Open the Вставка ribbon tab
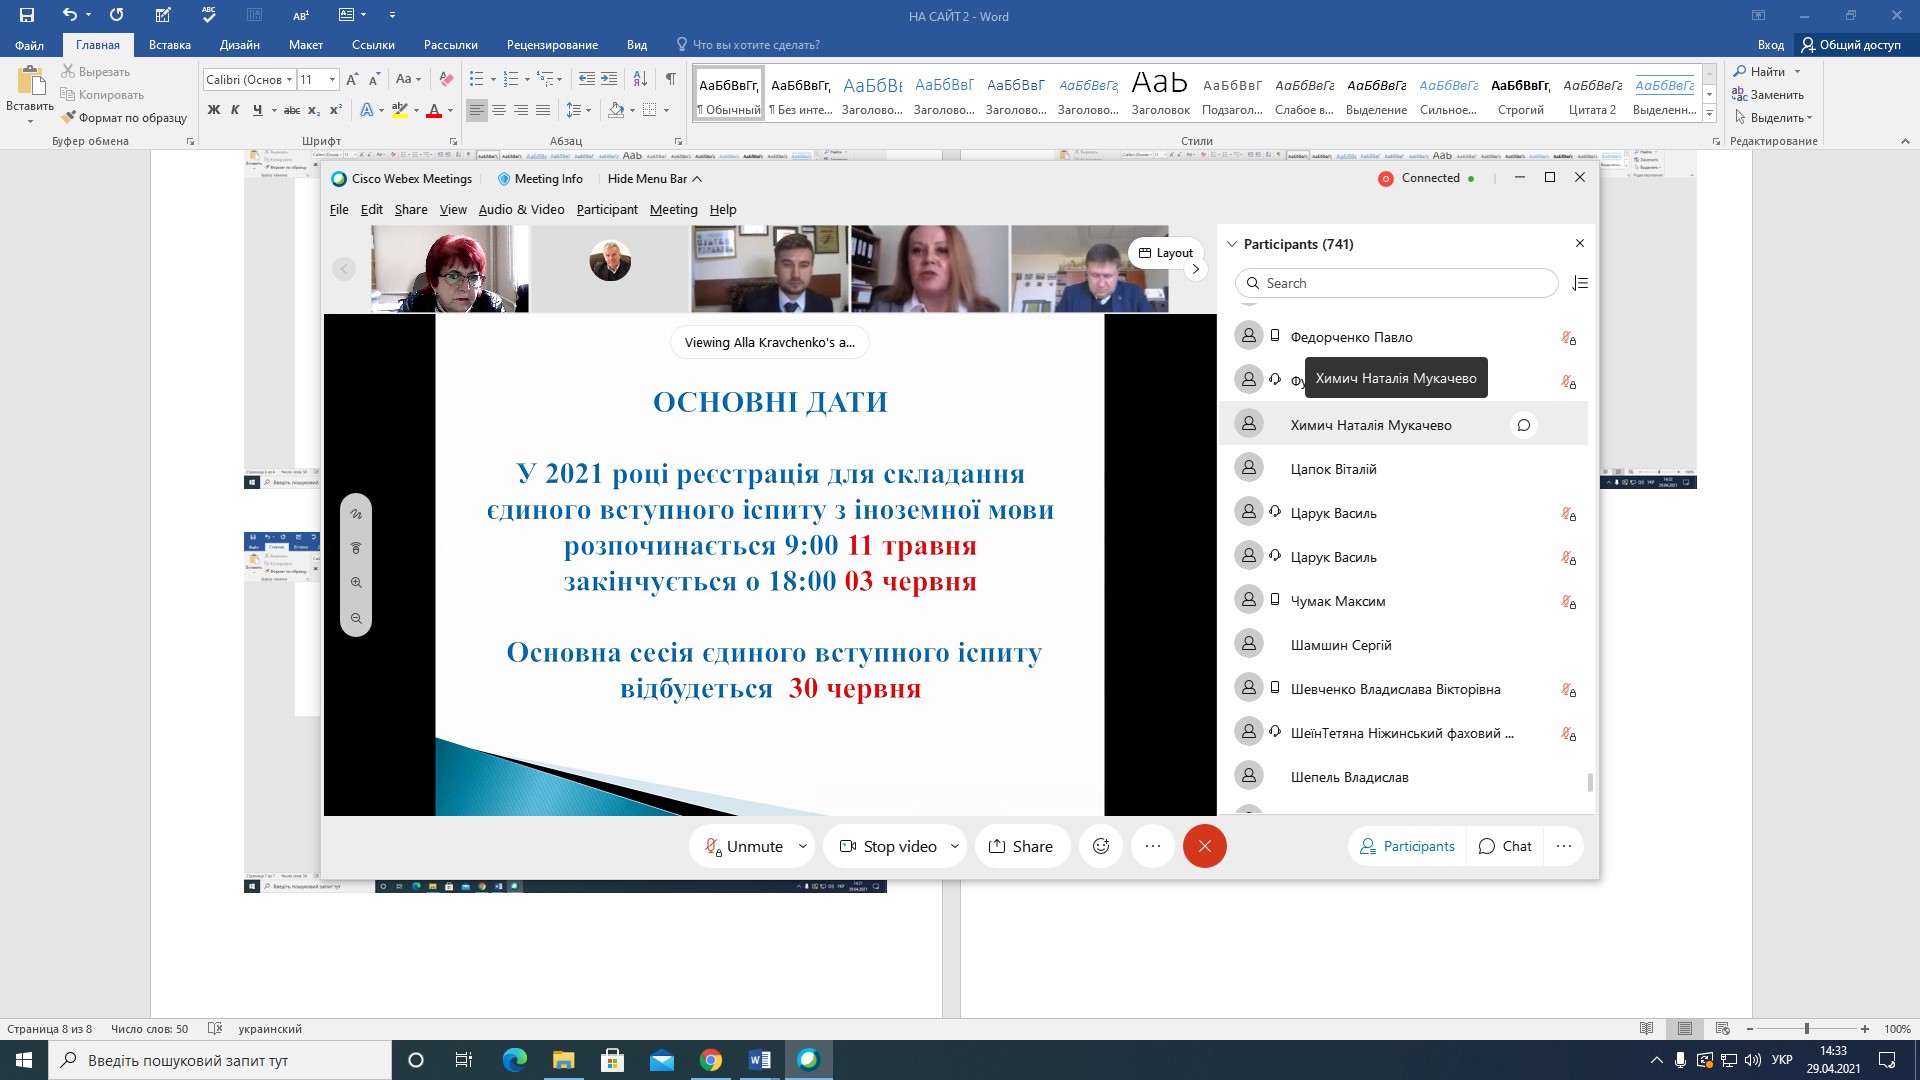The width and height of the screenshot is (1920, 1080). click(x=169, y=45)
